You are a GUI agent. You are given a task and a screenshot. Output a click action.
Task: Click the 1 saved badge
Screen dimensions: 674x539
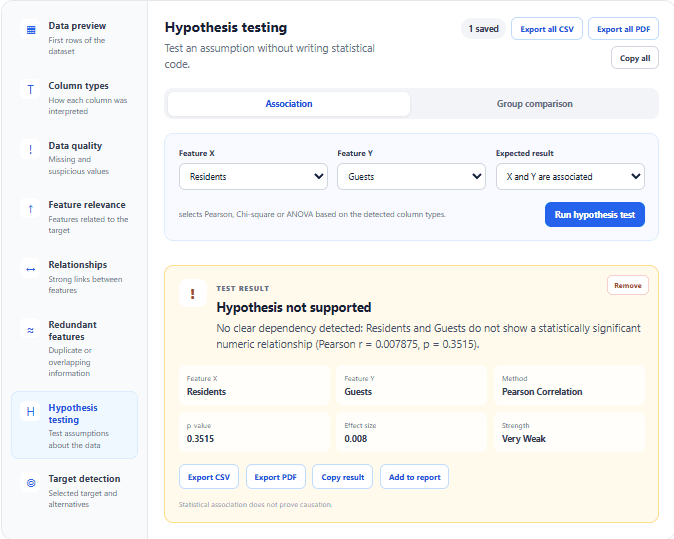point(484,29)
